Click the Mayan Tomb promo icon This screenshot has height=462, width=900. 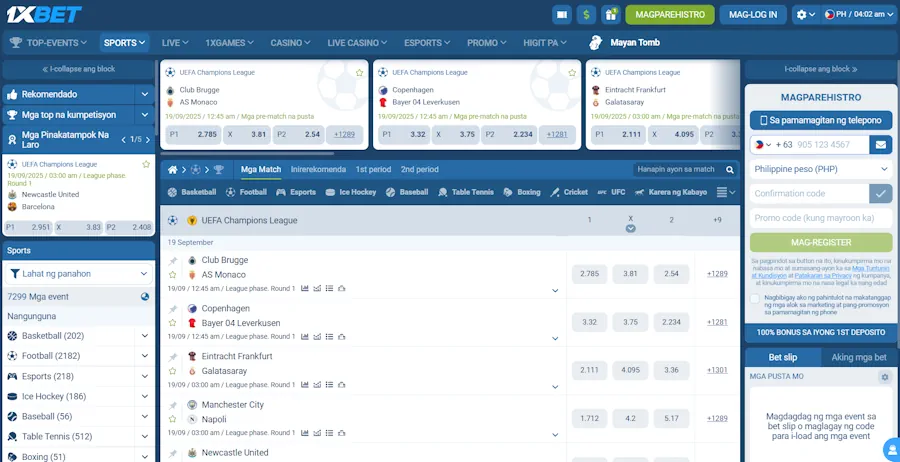pos(596,42)
